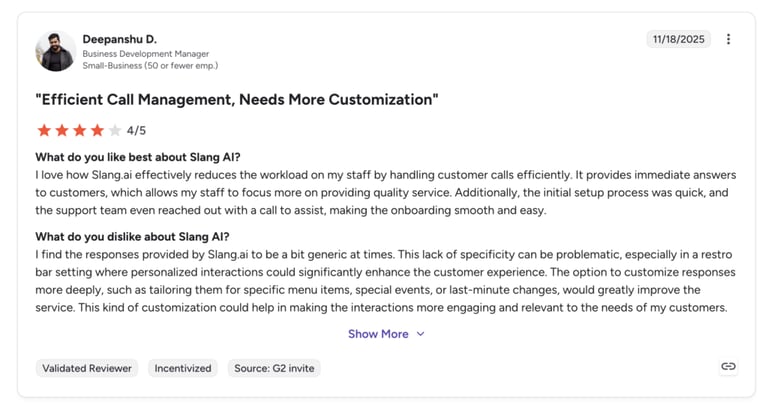Open the three-dot options menu

pos(728,39)
